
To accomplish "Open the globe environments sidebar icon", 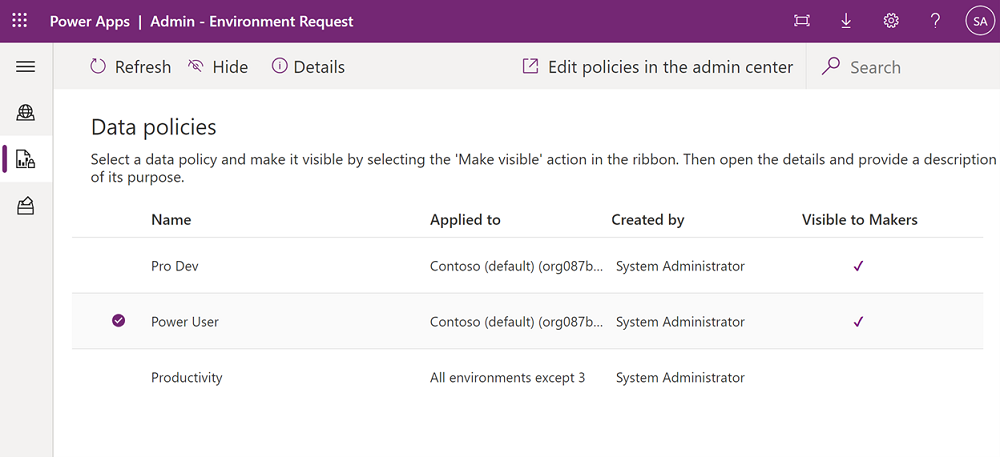I will pyautogui.click(x=26, y=113).
